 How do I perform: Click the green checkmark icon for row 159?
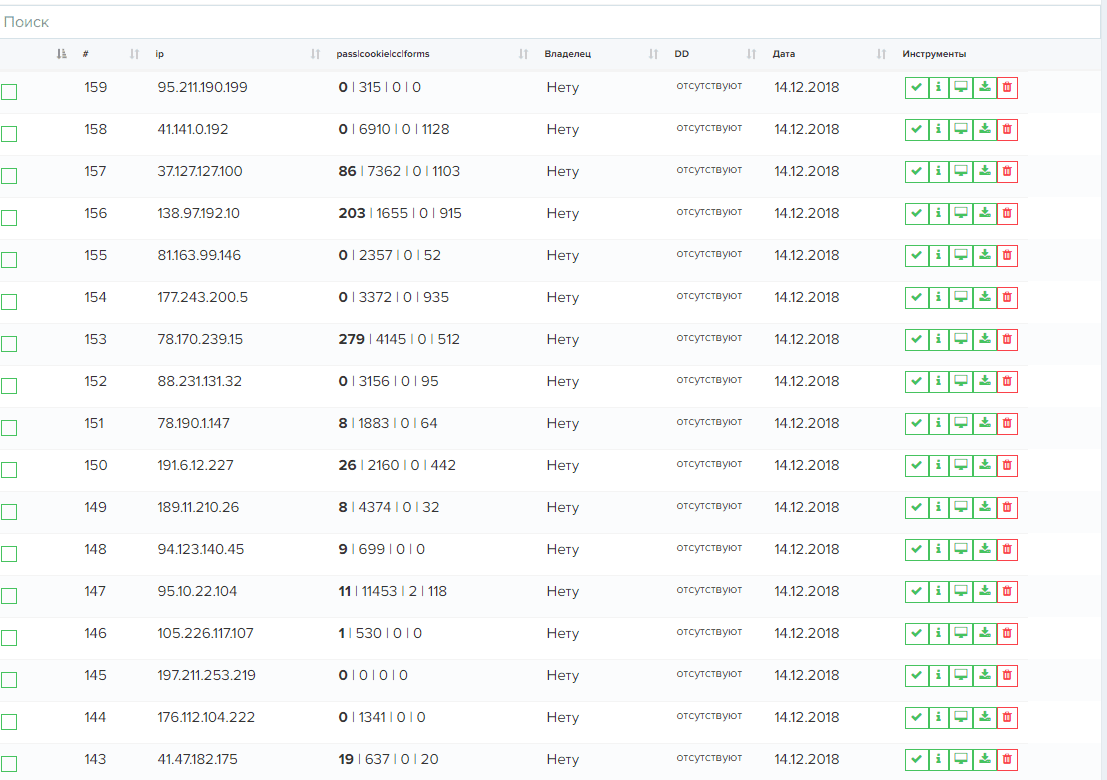916,88
